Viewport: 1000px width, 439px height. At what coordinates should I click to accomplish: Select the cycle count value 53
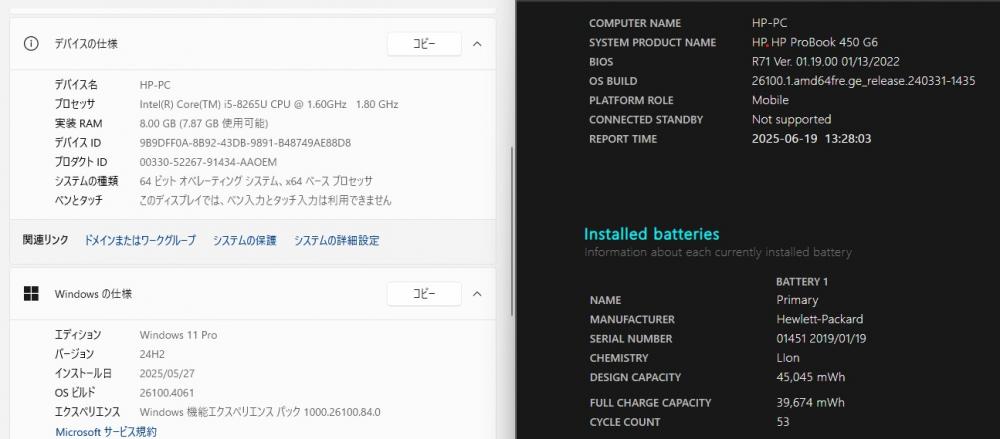click(x=783, y=422)
